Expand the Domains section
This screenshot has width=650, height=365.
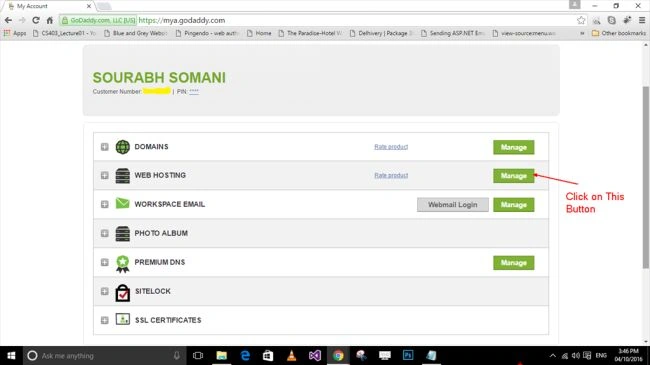pyautogui.click(x=104, y=147)
